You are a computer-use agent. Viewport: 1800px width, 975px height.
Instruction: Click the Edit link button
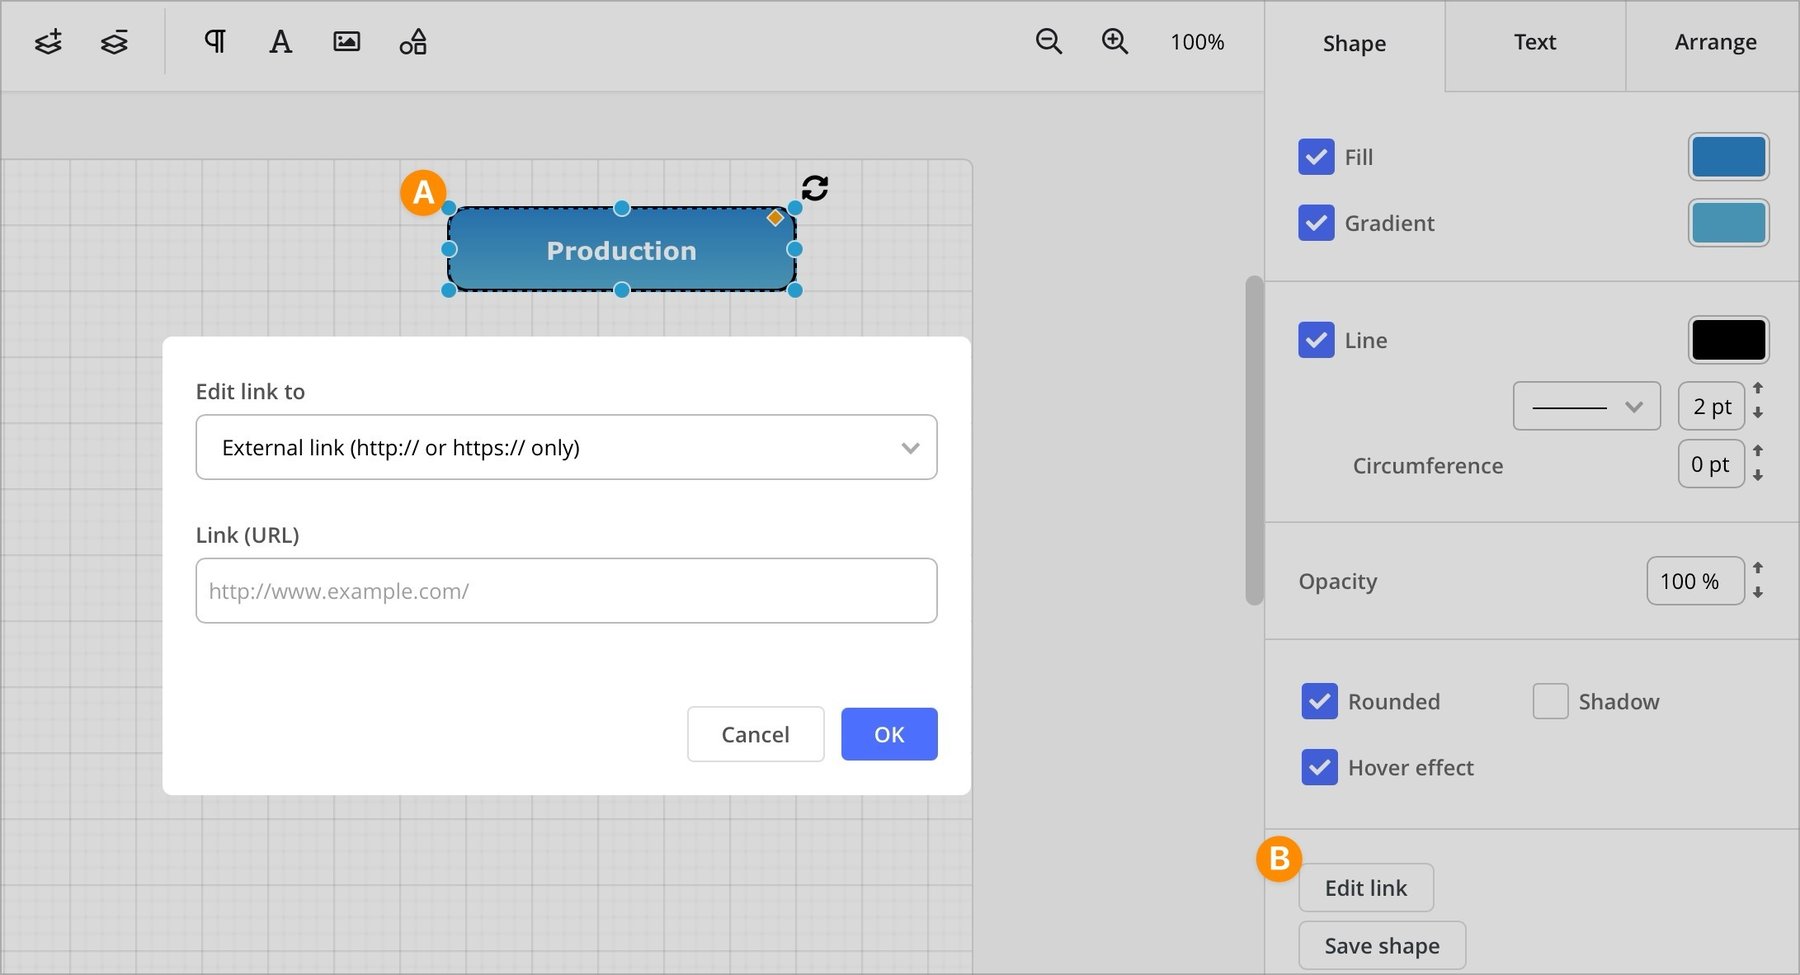point(1366,888)
